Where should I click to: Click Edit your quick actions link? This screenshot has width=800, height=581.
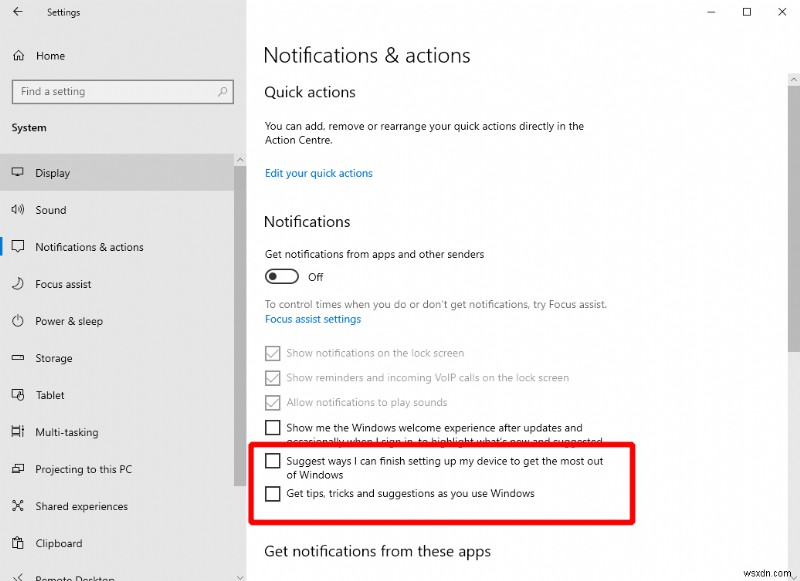[x=317, y=172]
